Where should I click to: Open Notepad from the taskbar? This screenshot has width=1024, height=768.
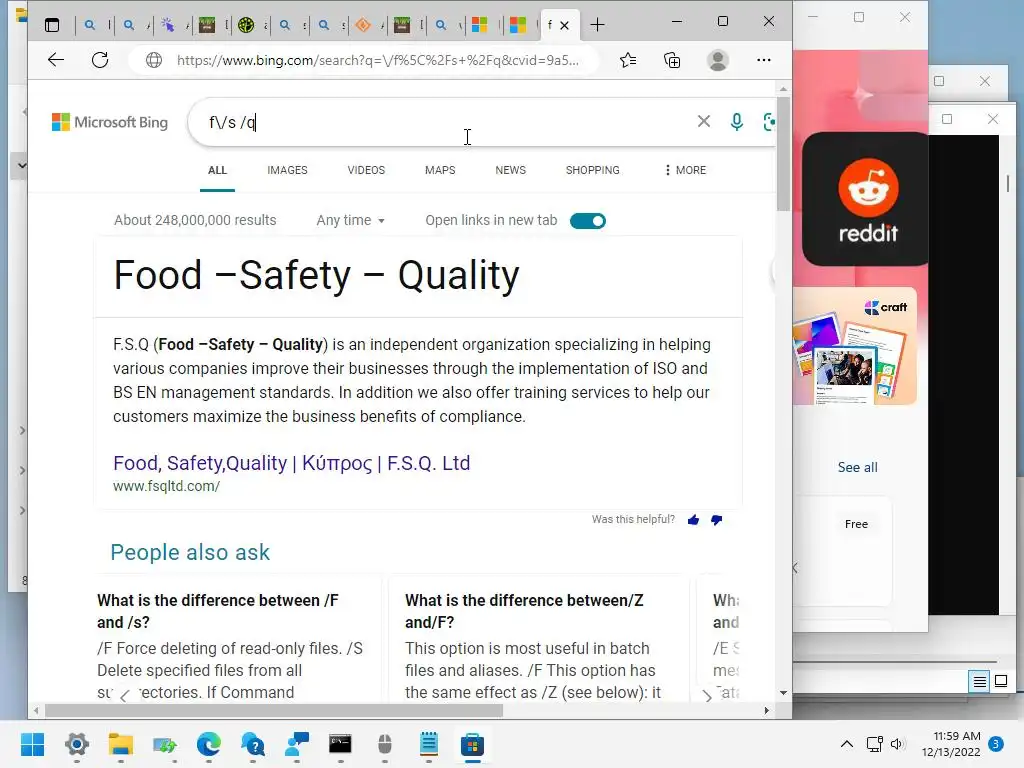[x=428, y=744]
